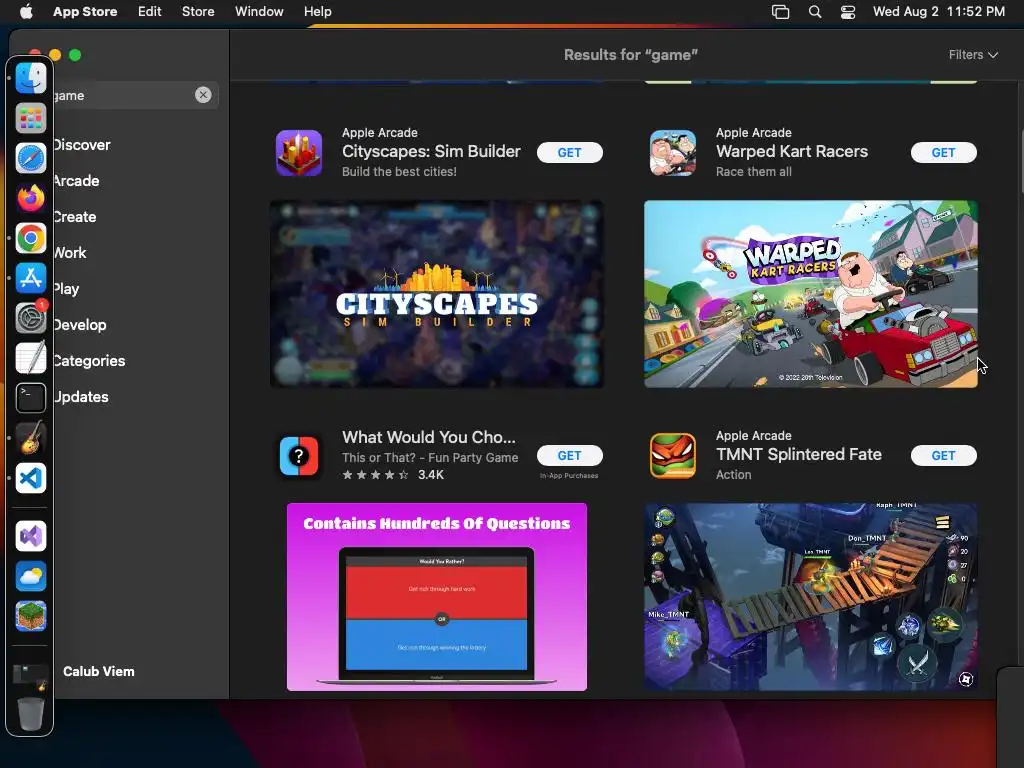Open the Cityscapes Sim Builder preview image

pos(436,294)
